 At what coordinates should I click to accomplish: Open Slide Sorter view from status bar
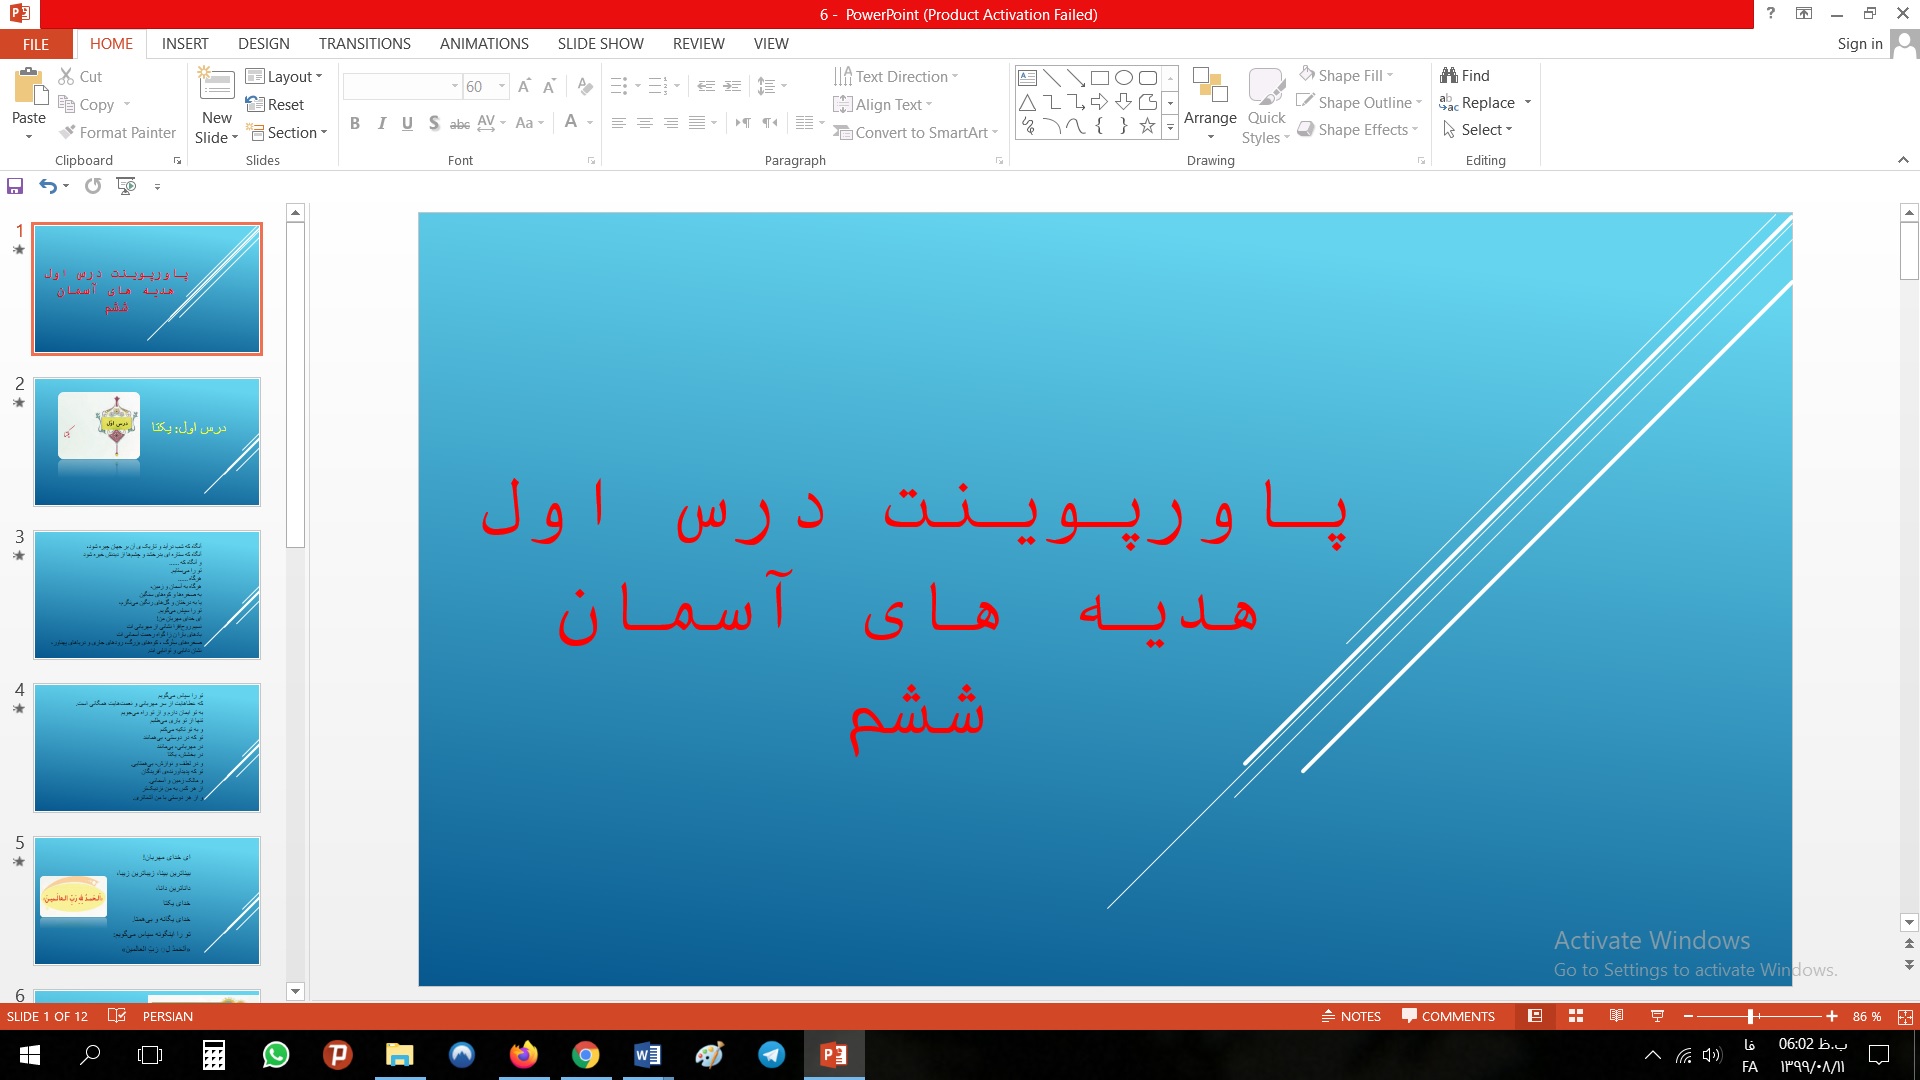point(1576,1016)
